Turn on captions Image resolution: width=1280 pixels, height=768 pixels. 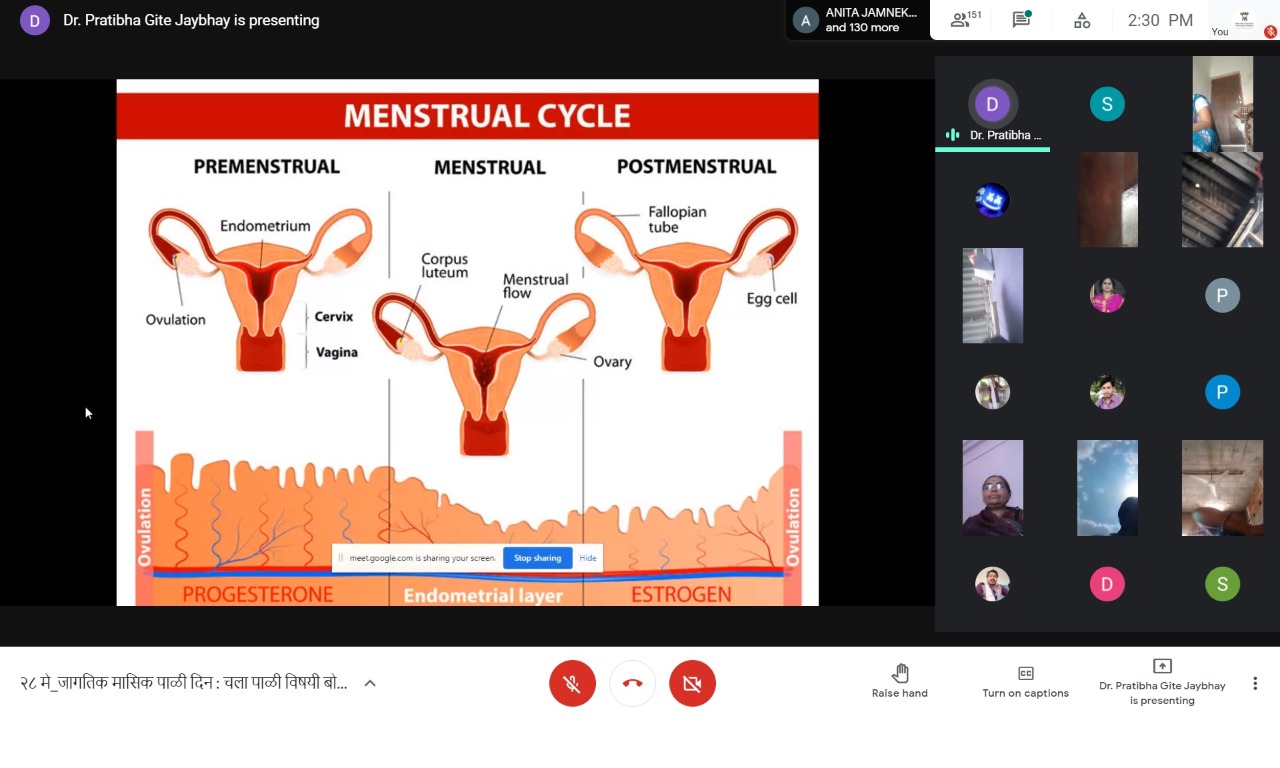(1025, 681)
